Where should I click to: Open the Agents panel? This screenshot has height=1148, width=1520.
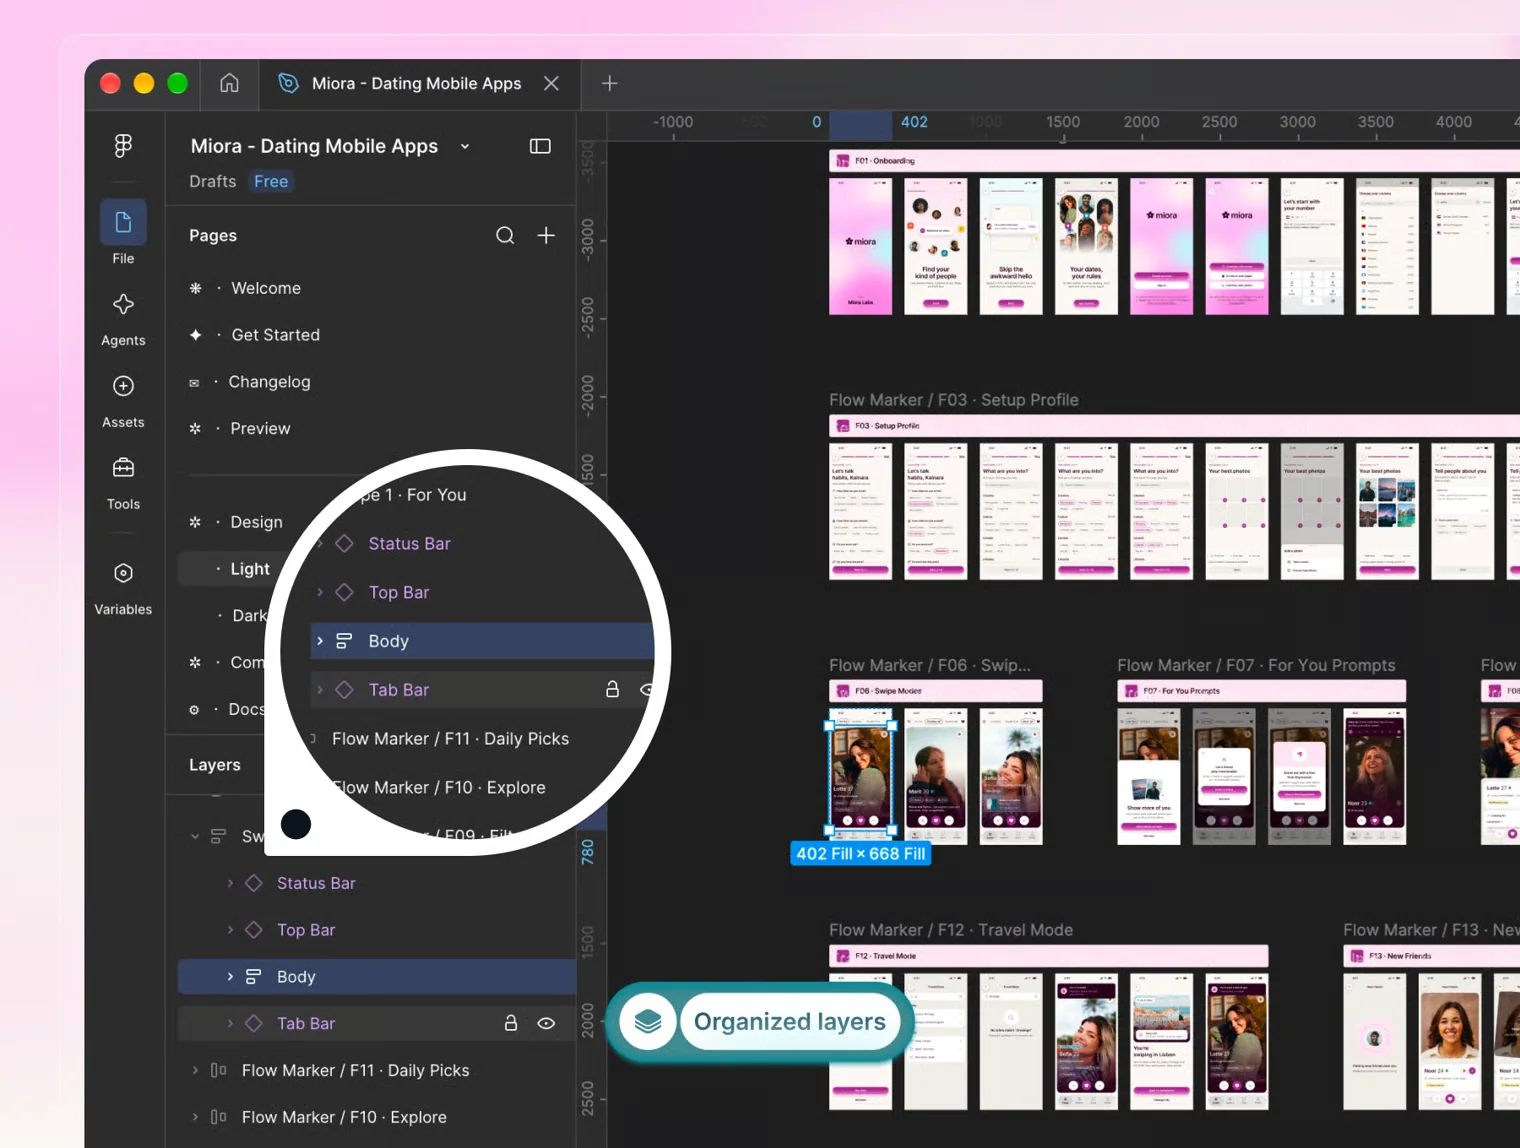click(x=123, y=319)
